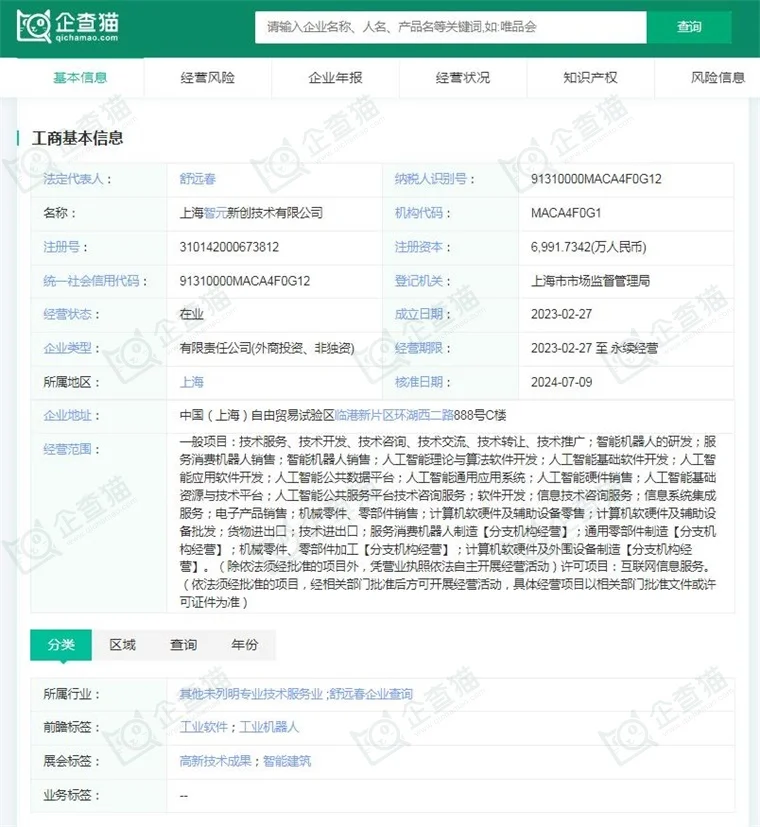Click the 机构代码 field label

tap(419, 213)
